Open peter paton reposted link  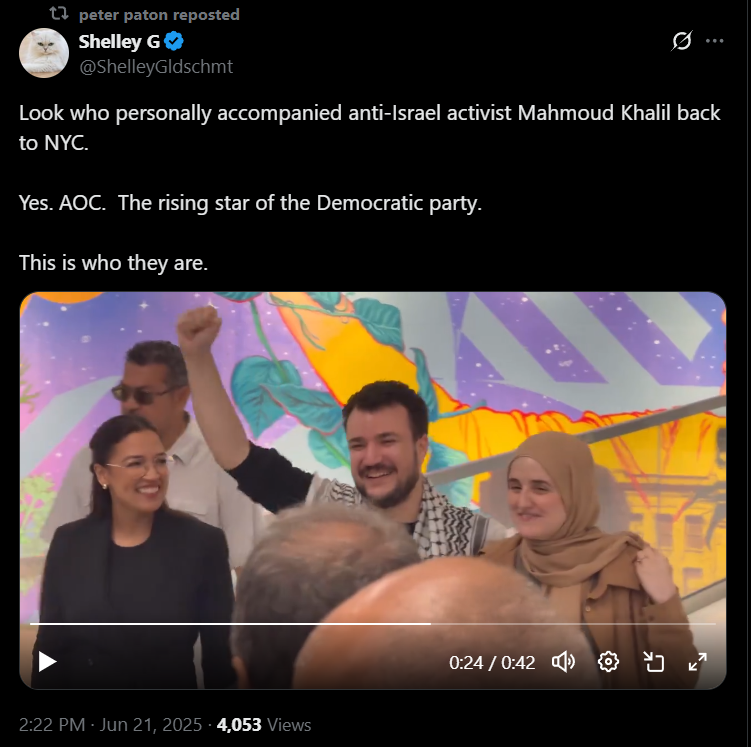159,15
